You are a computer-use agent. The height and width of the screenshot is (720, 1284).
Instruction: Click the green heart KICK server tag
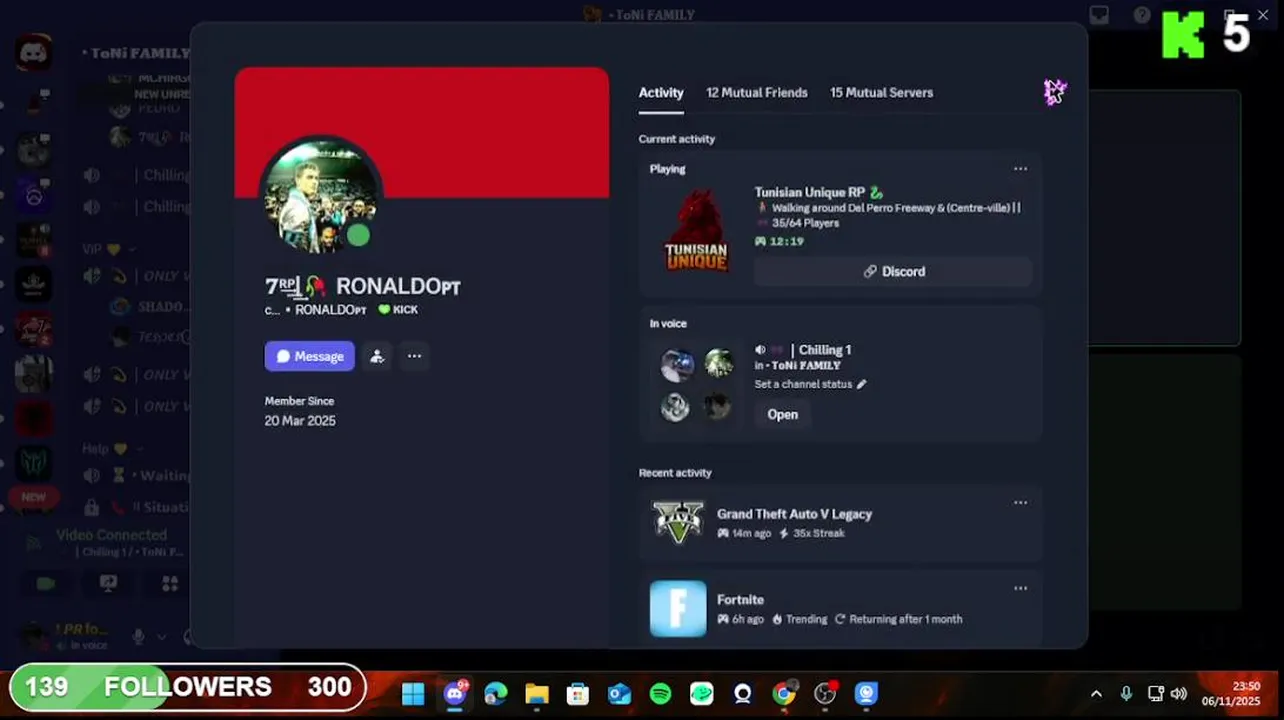398,310
